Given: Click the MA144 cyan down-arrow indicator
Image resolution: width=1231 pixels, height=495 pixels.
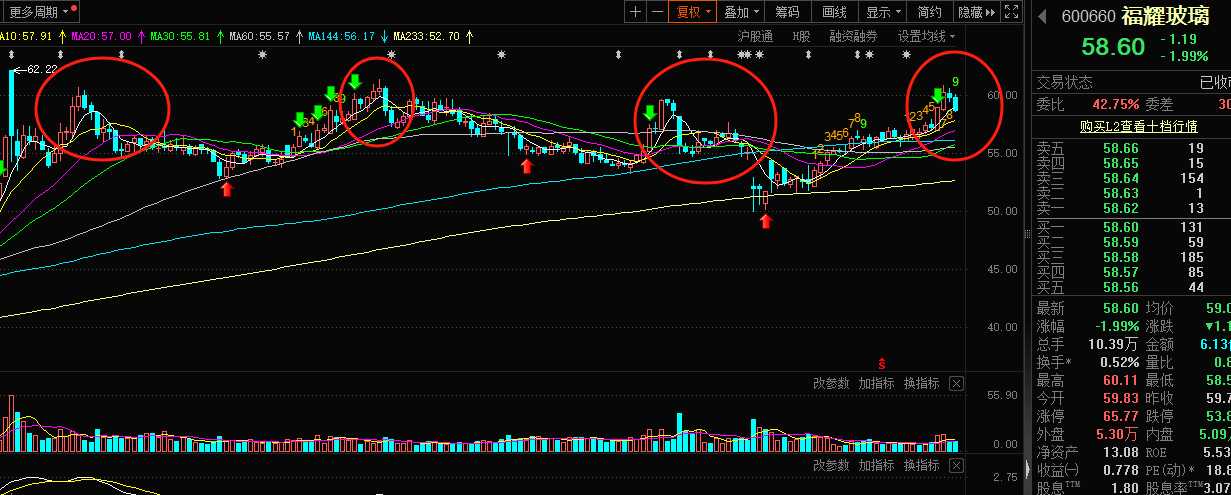Looking at the screenshot, I should (x=384, y=36).
